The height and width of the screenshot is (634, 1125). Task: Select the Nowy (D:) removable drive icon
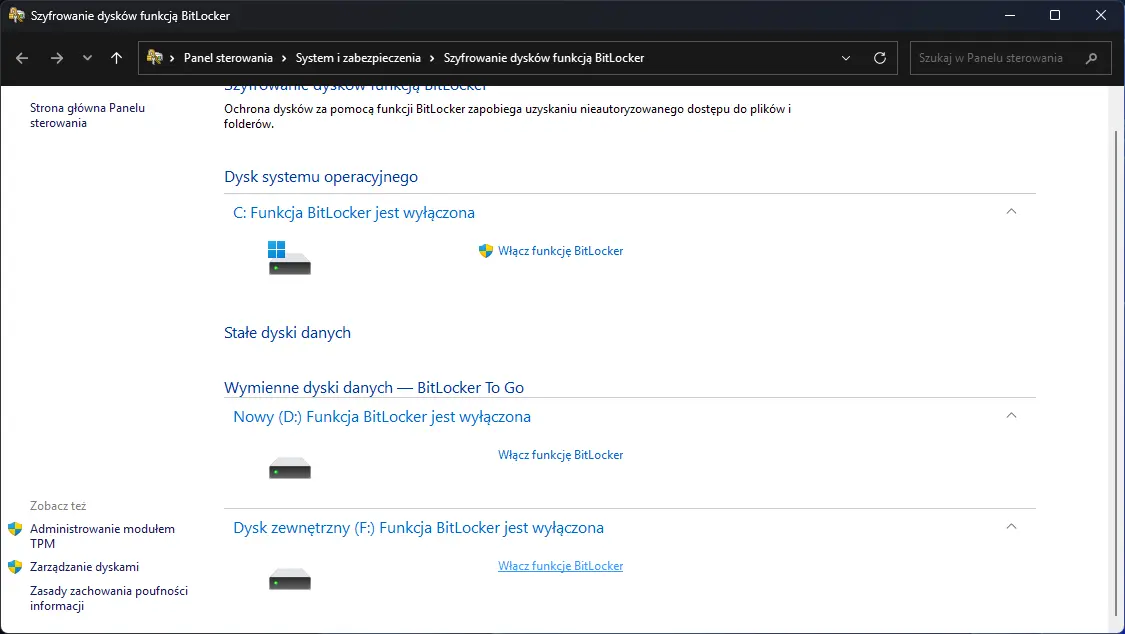click(289, 466)
